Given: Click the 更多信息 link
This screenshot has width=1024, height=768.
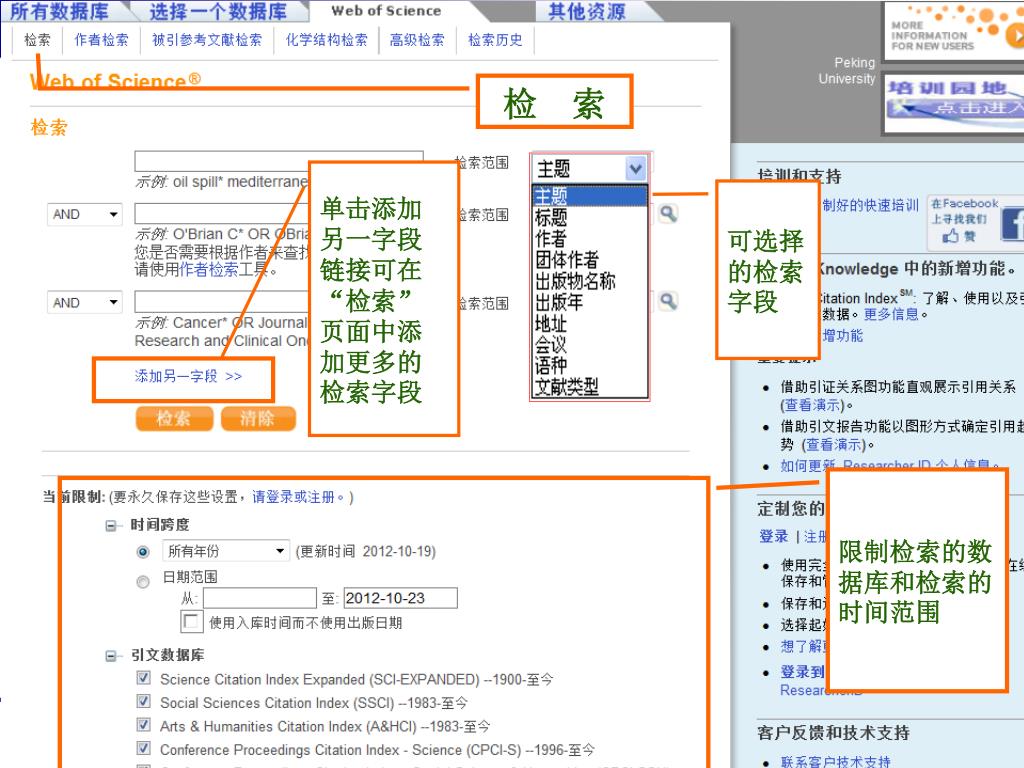Looking at the screenshot, I should [x=891, y=314].
